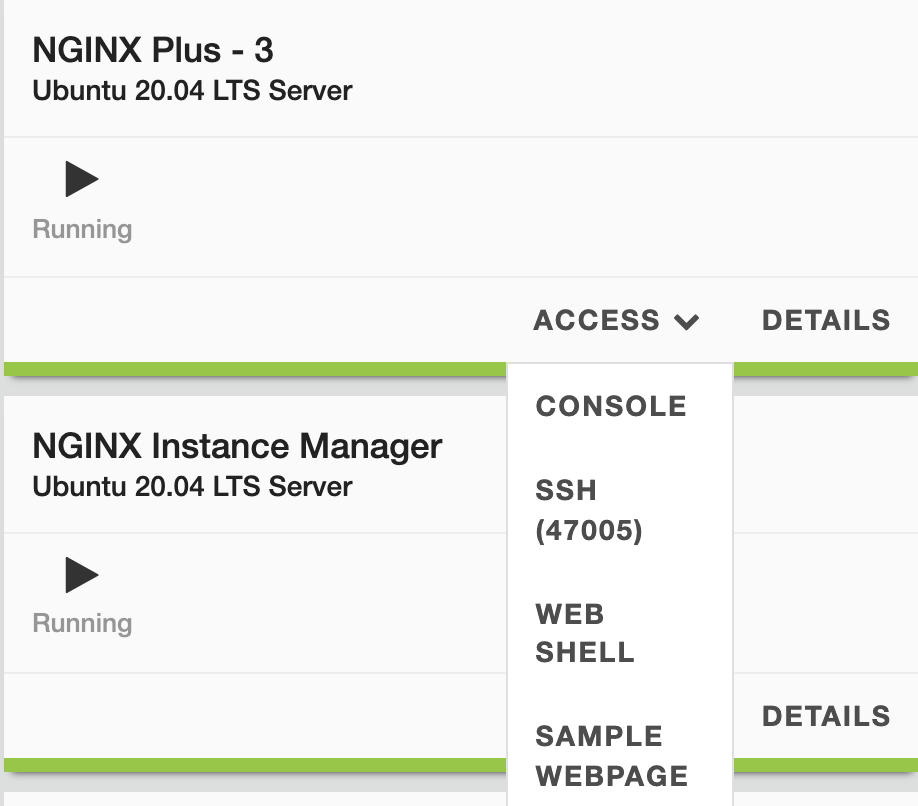Click the NGINX Plus - 3 title

pos(153,50)
